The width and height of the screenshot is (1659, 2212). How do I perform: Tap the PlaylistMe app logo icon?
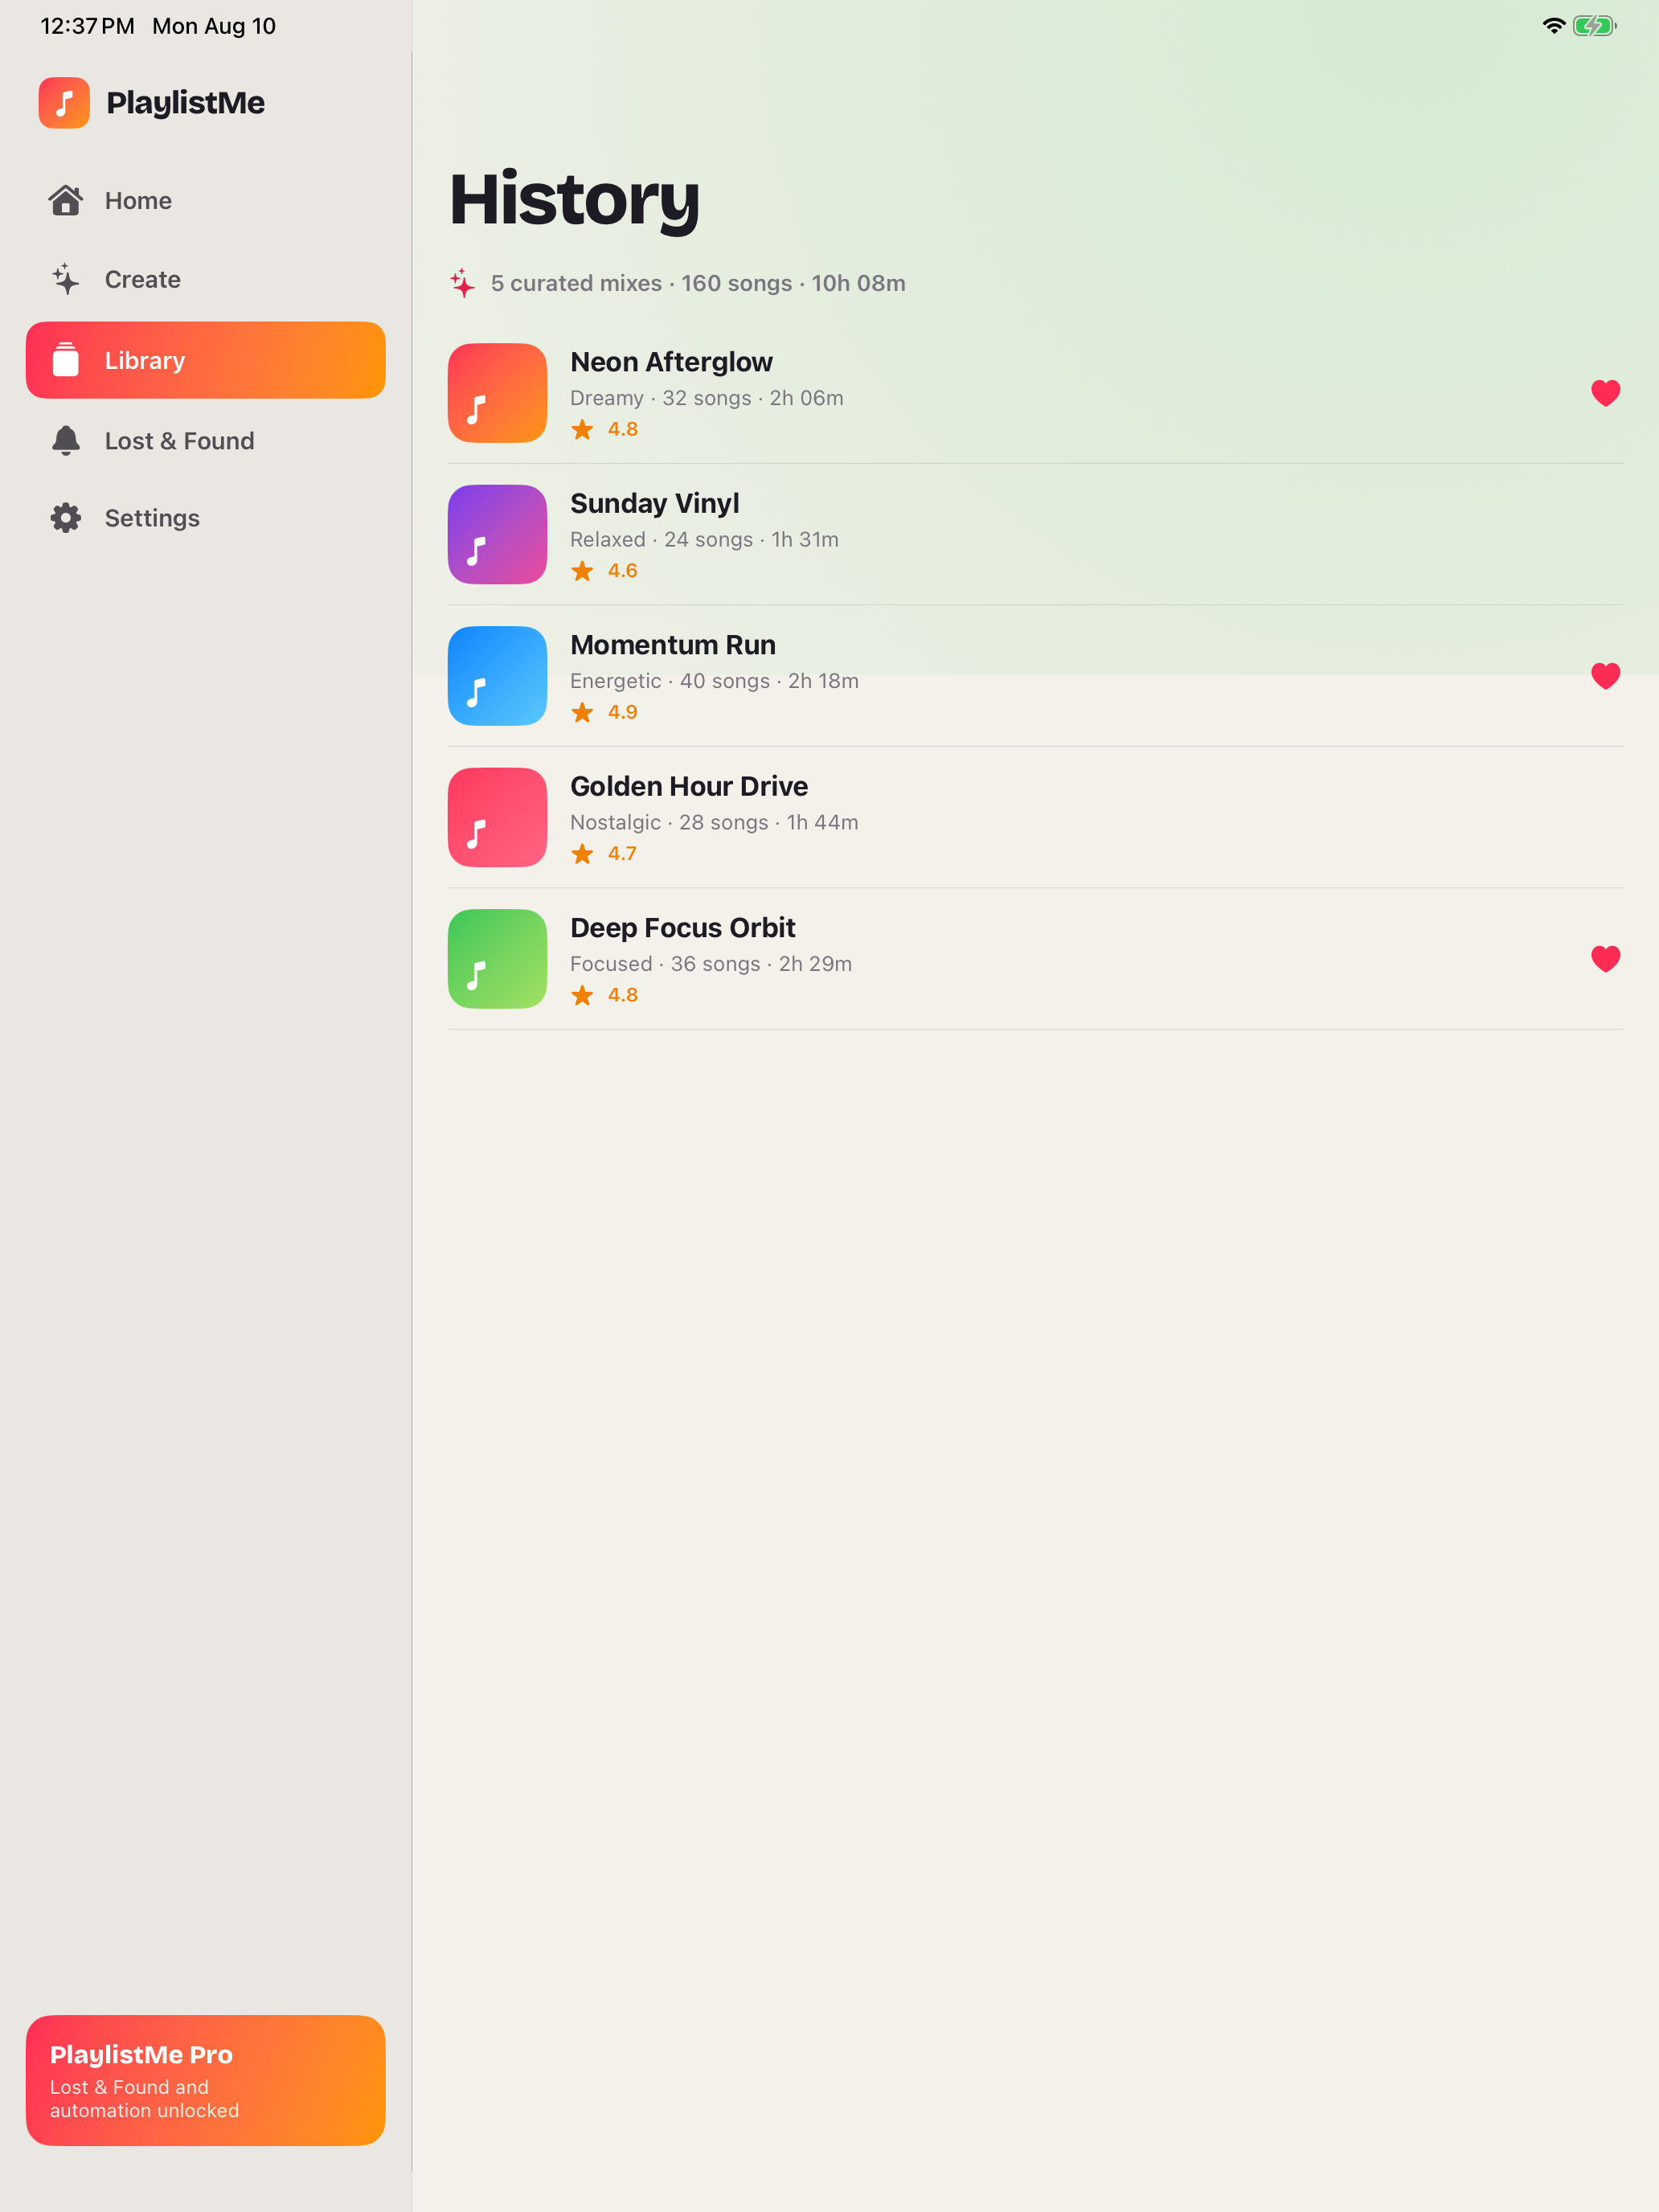[x=64, y=103]
